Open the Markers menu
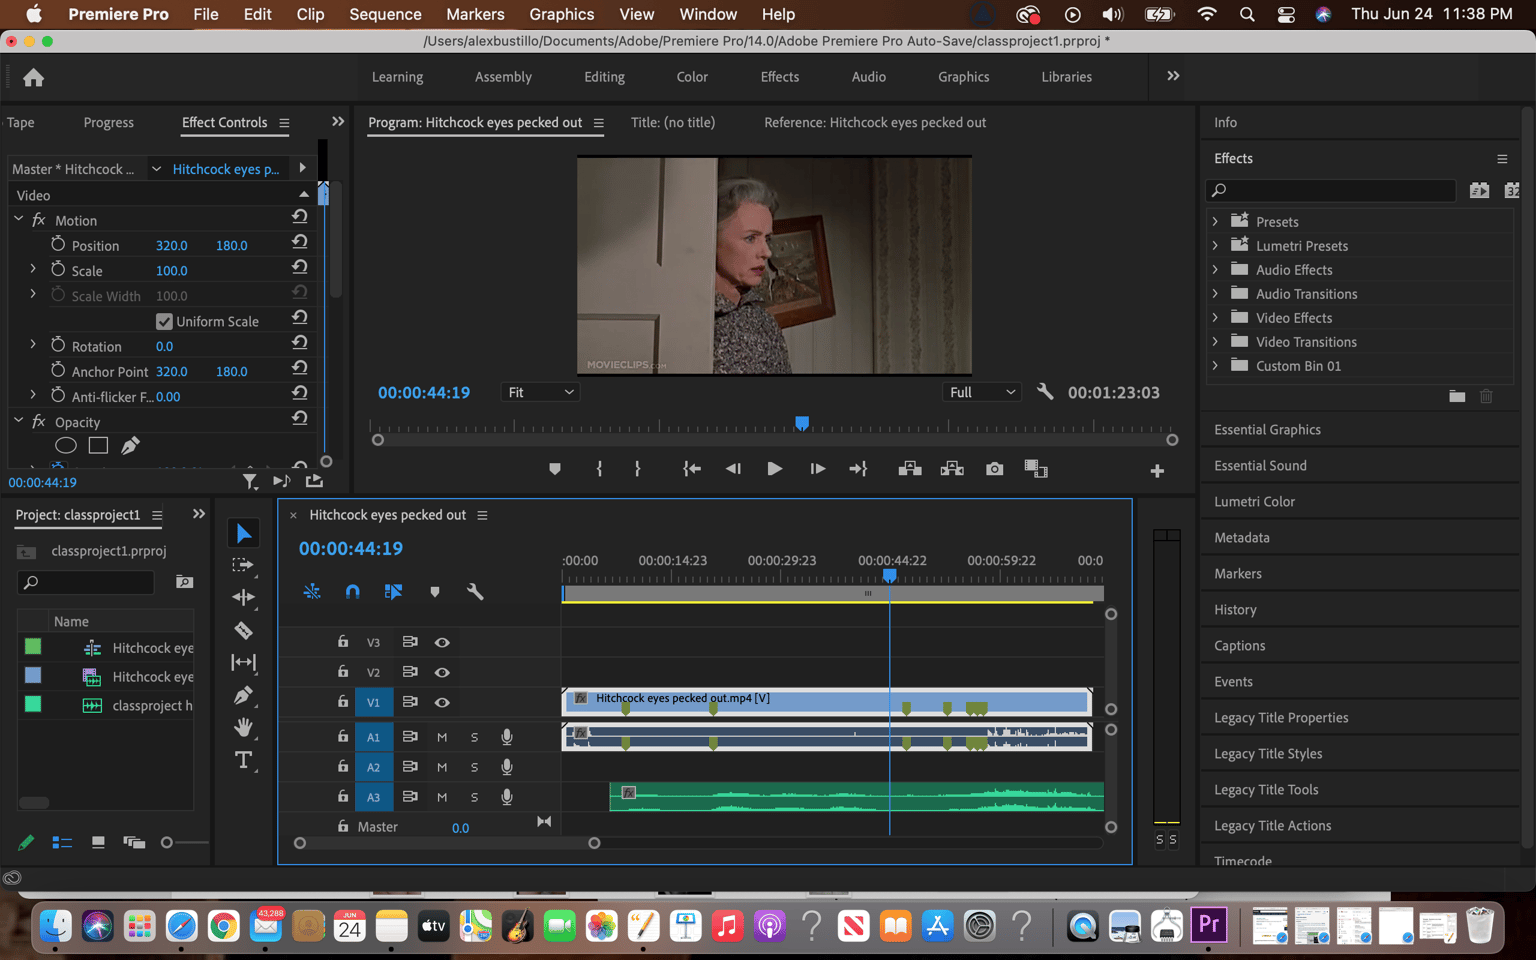The width and height of the screenshot is (1536, 960). (x=475, y=14)
